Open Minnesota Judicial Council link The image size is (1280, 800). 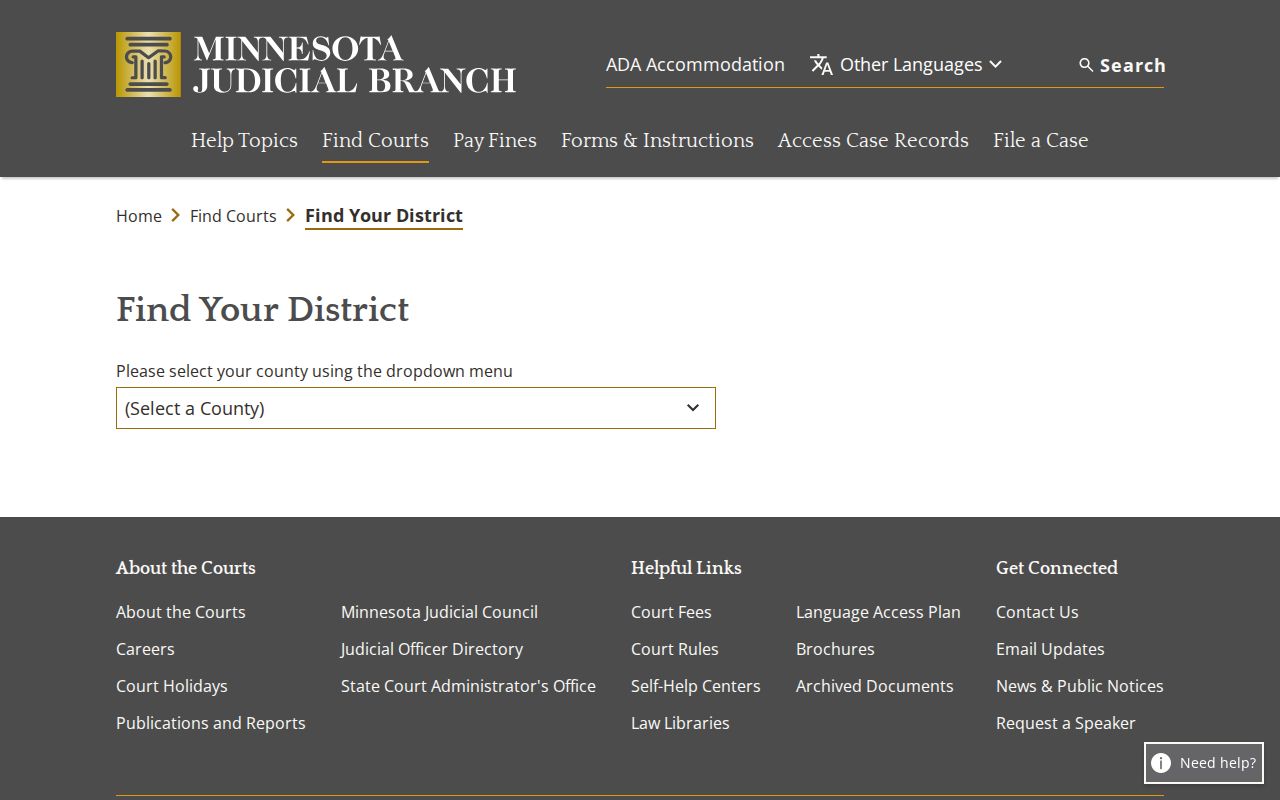[439, 612]
